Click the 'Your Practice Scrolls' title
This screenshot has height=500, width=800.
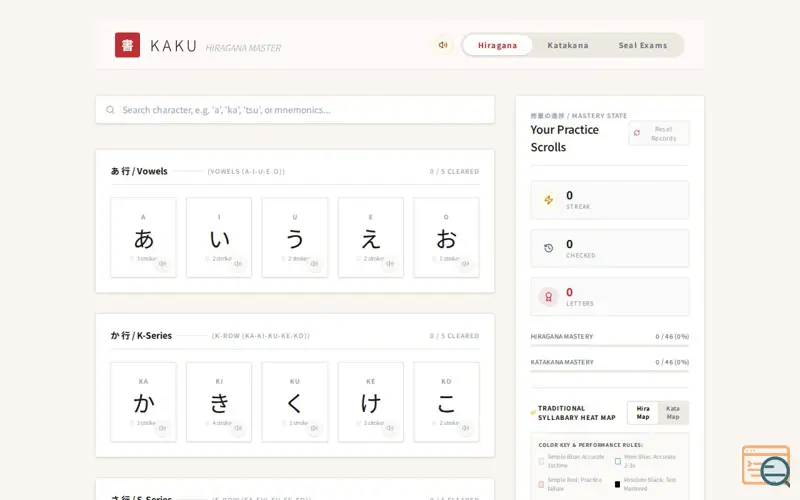point(564,138)
